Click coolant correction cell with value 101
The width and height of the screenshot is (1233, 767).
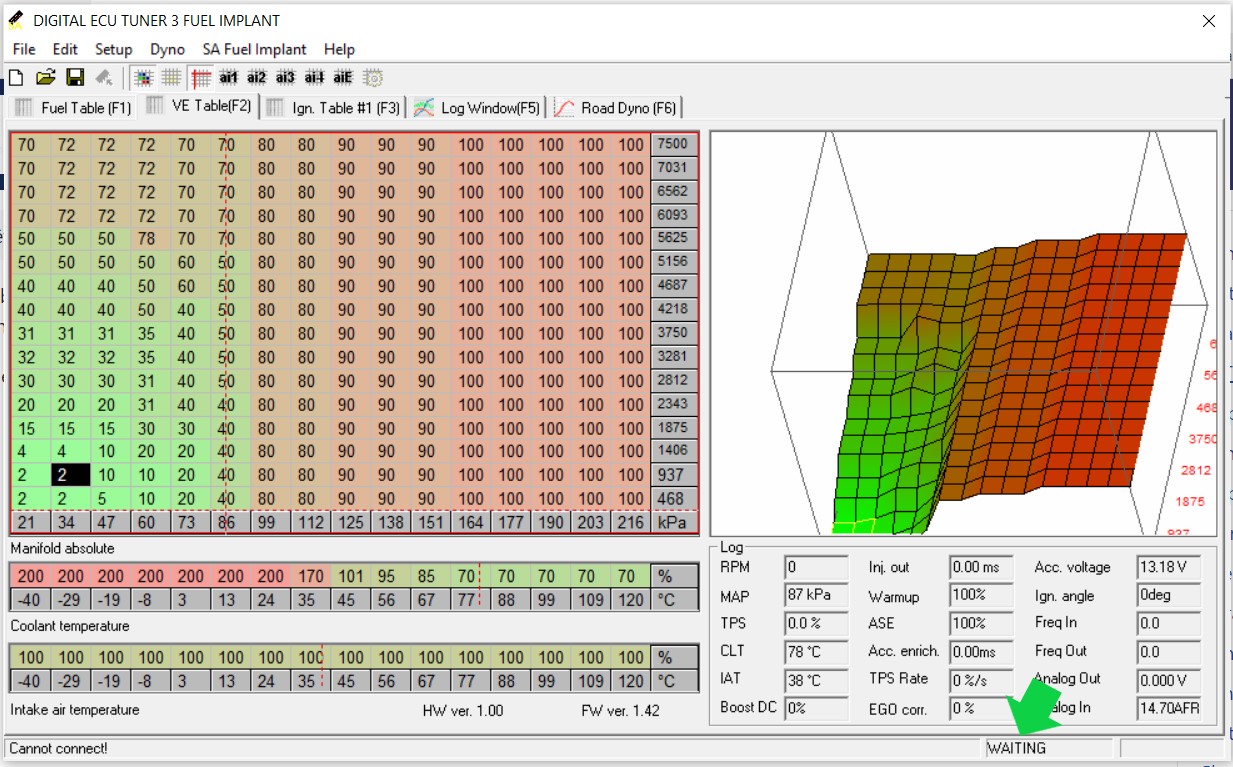pyautogui.click(x=350, y=576)
